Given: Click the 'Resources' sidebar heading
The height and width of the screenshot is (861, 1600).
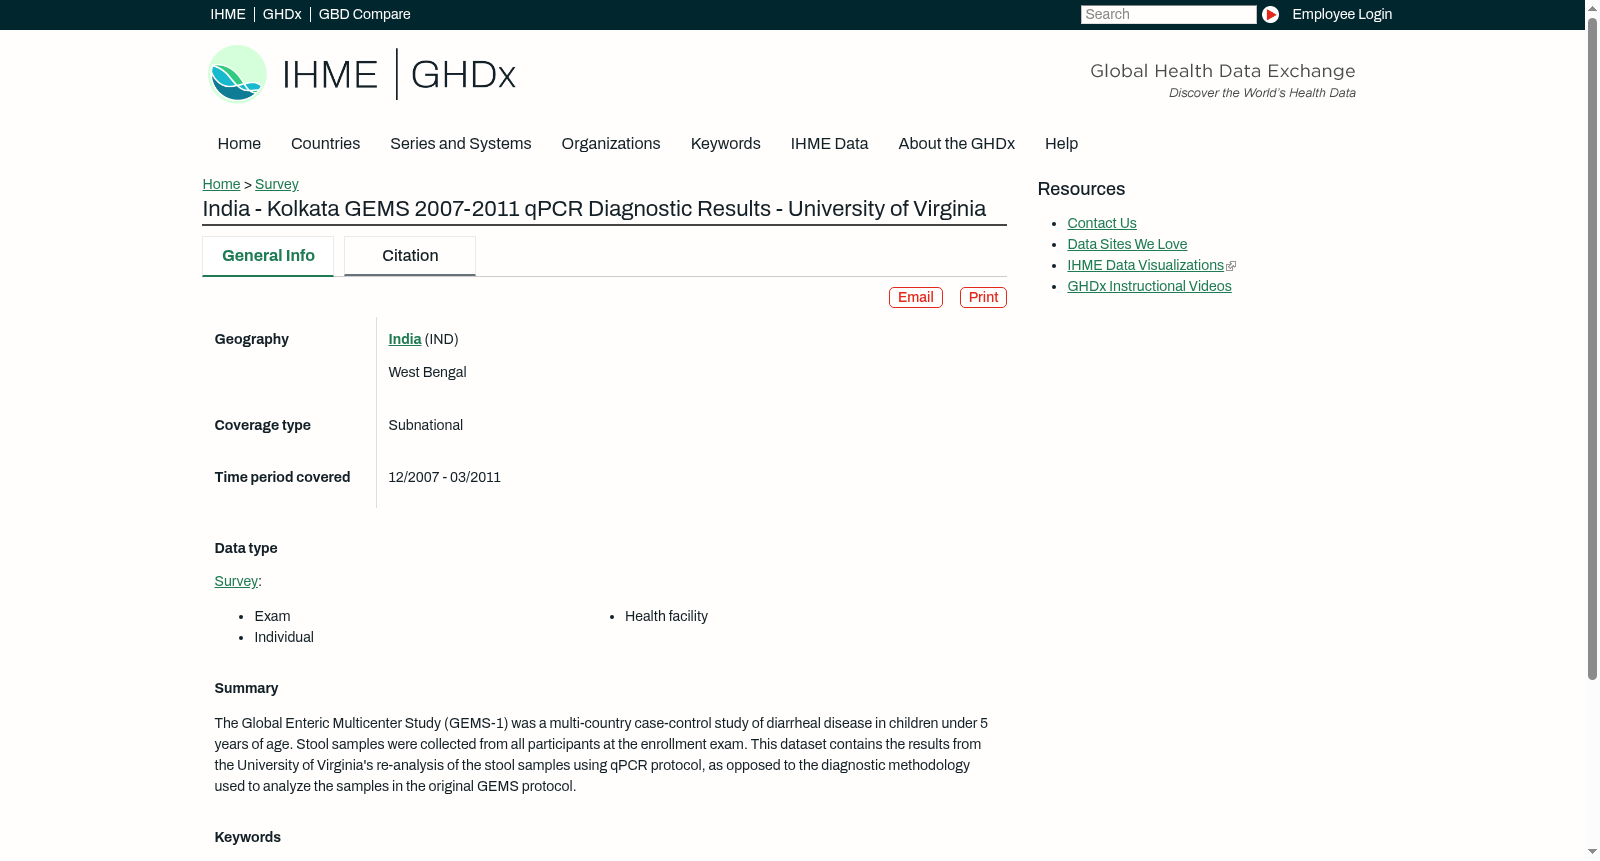Looking at the screenshot, I should point(1081,190).
